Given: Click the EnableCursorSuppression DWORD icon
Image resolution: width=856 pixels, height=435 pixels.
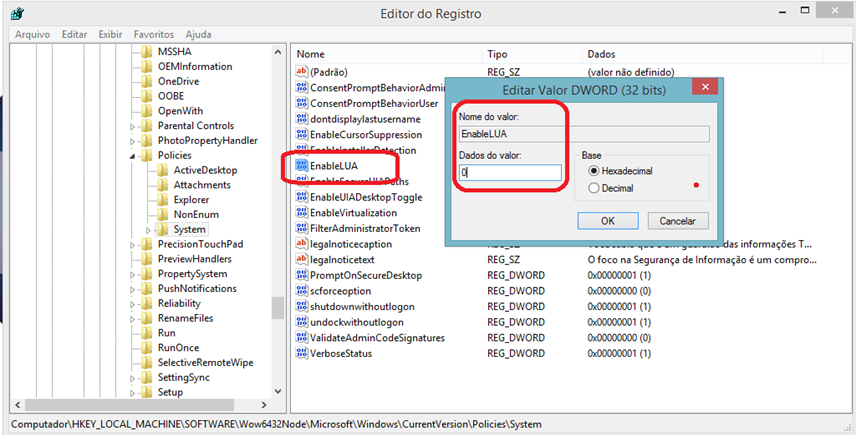Looking at the screenshot, I should click(301, 134).
